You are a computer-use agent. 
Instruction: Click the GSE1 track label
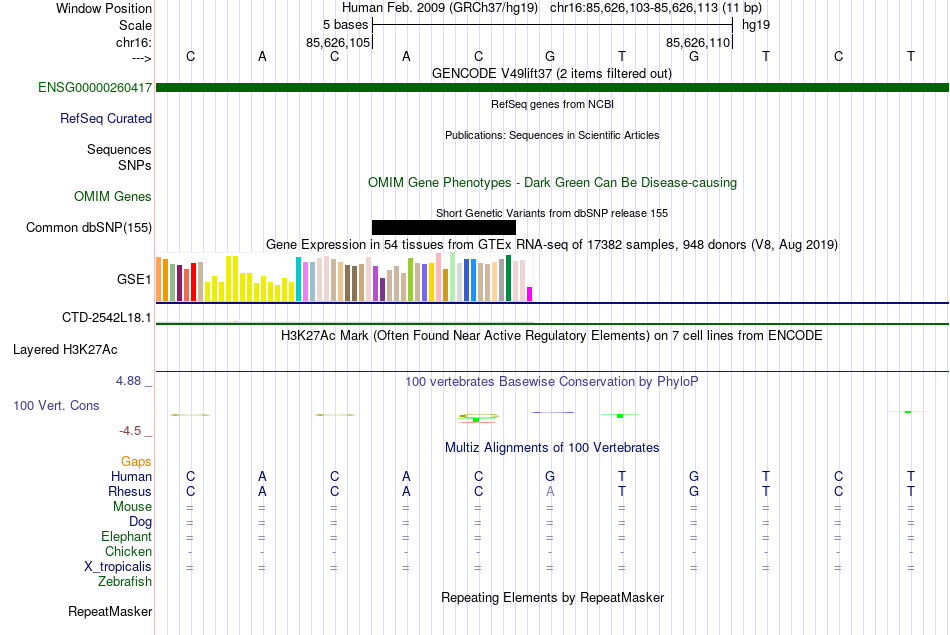pos(134,279)
